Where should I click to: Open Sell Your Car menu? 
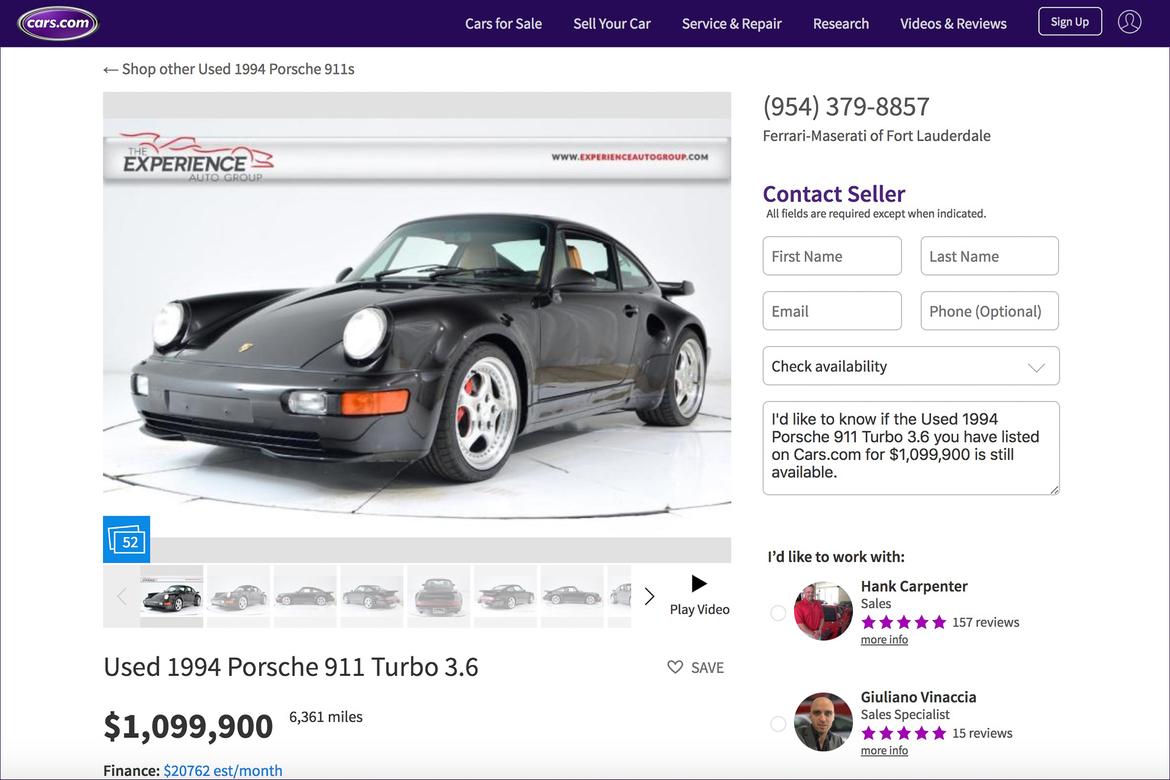pos(612,23)
